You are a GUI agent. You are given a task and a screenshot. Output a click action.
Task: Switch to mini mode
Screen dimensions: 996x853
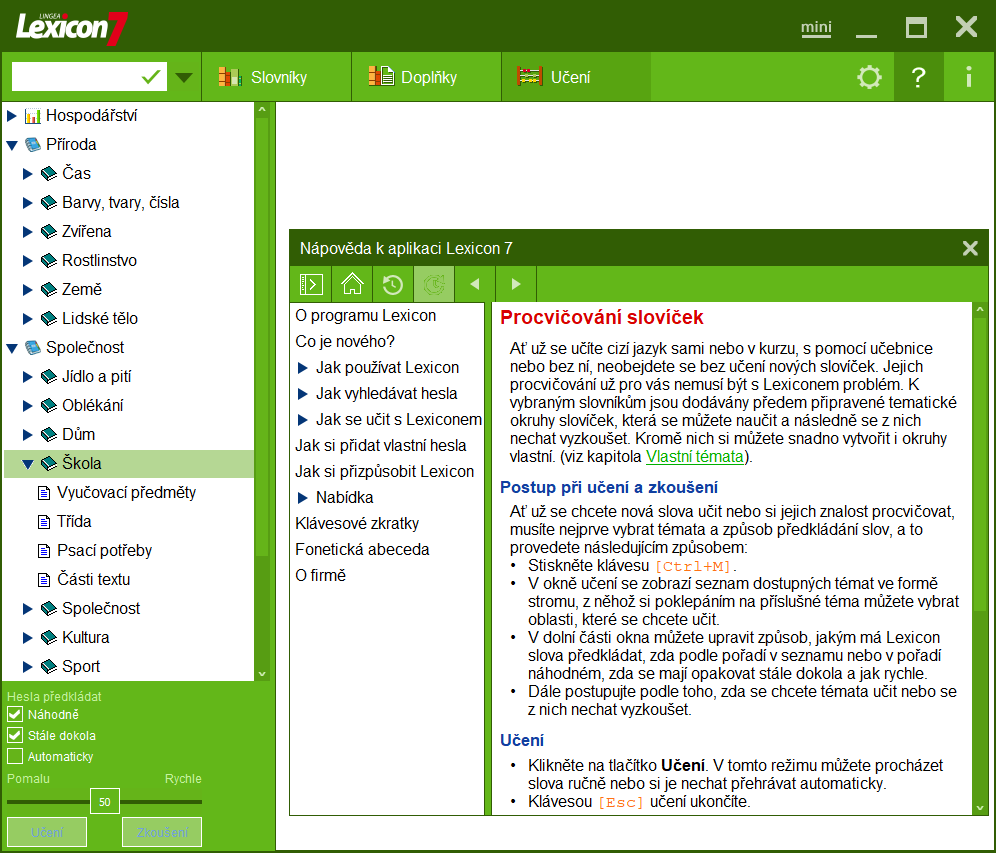tap(816, 27)
